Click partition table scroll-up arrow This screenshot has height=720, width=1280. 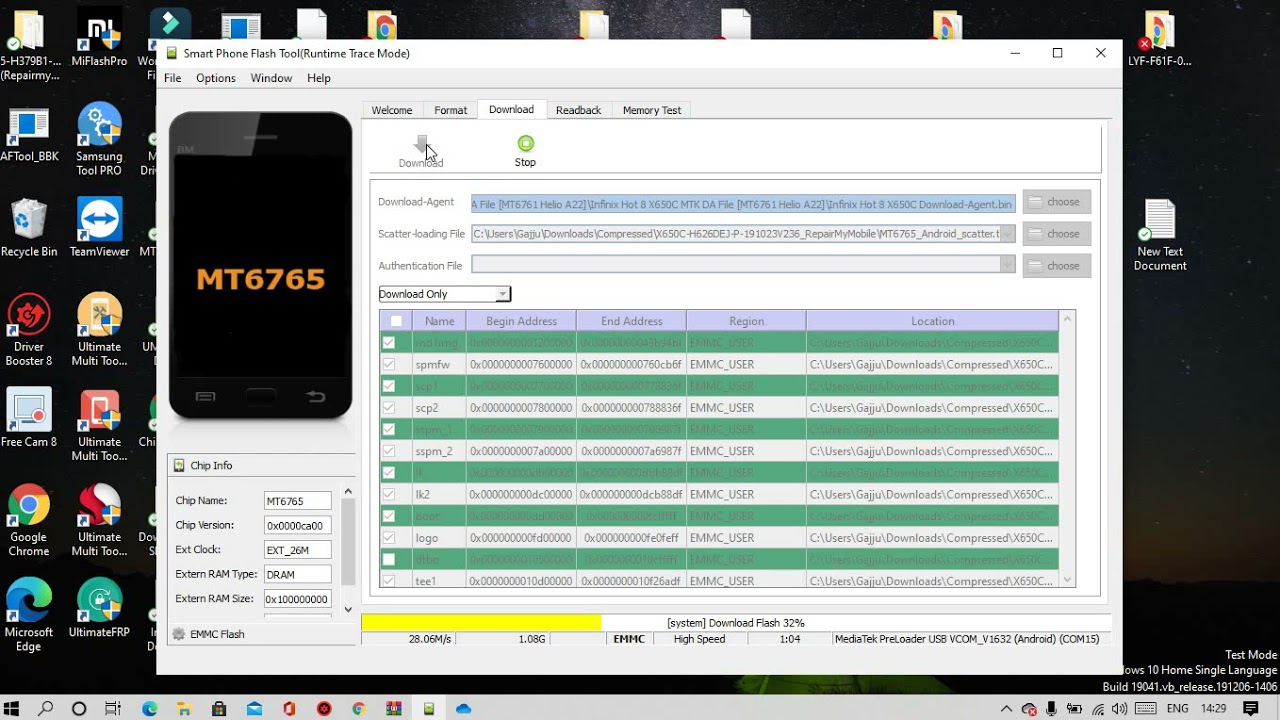point(1067,319)
